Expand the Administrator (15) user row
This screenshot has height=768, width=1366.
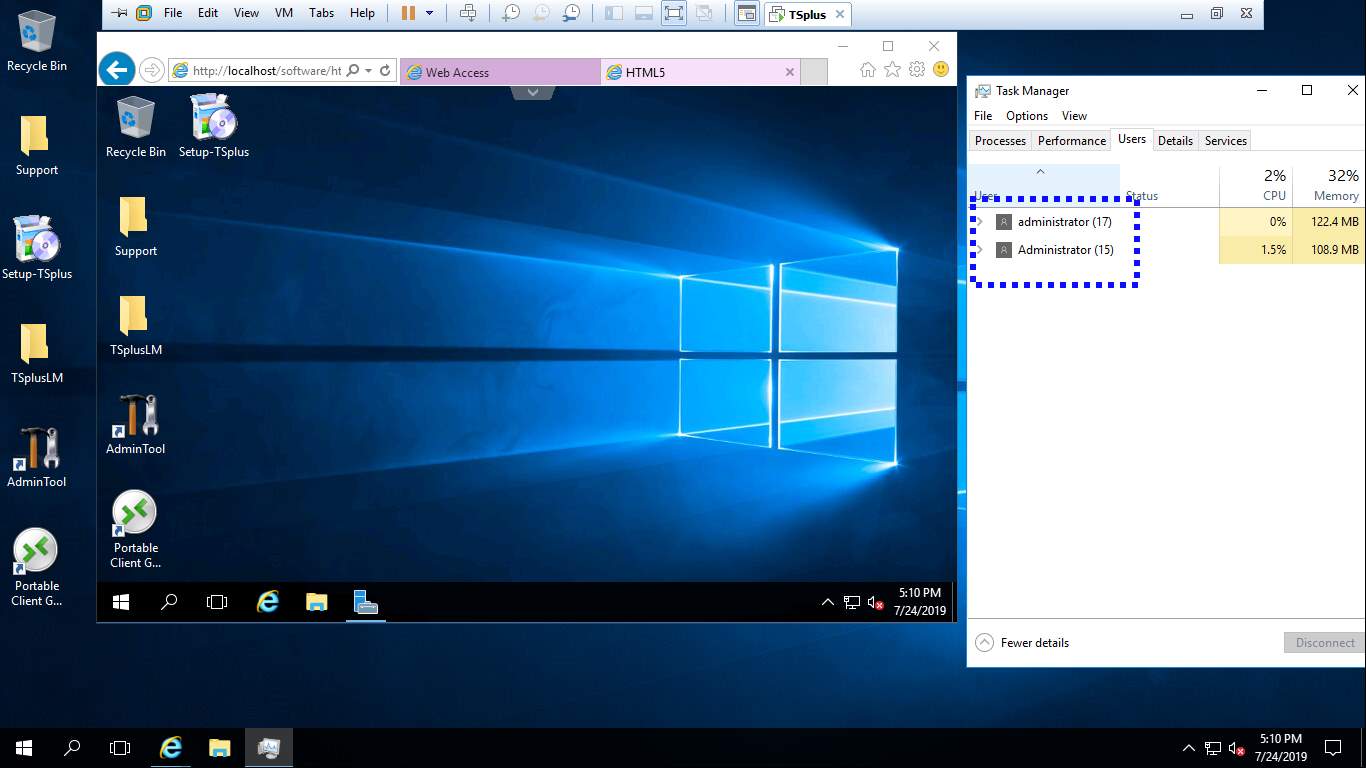(980, 250)
